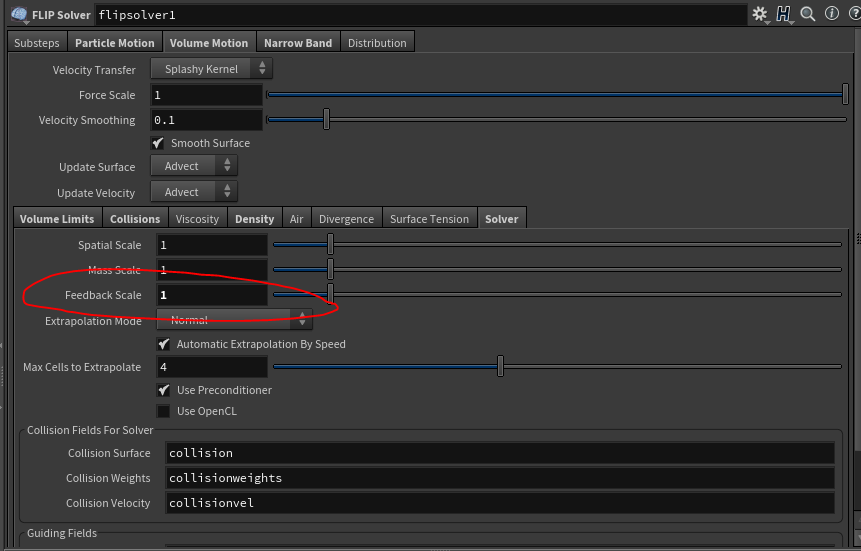The image size is (861, 551).
Task: Open the gear parameter options menu
Action: (761, 14)
